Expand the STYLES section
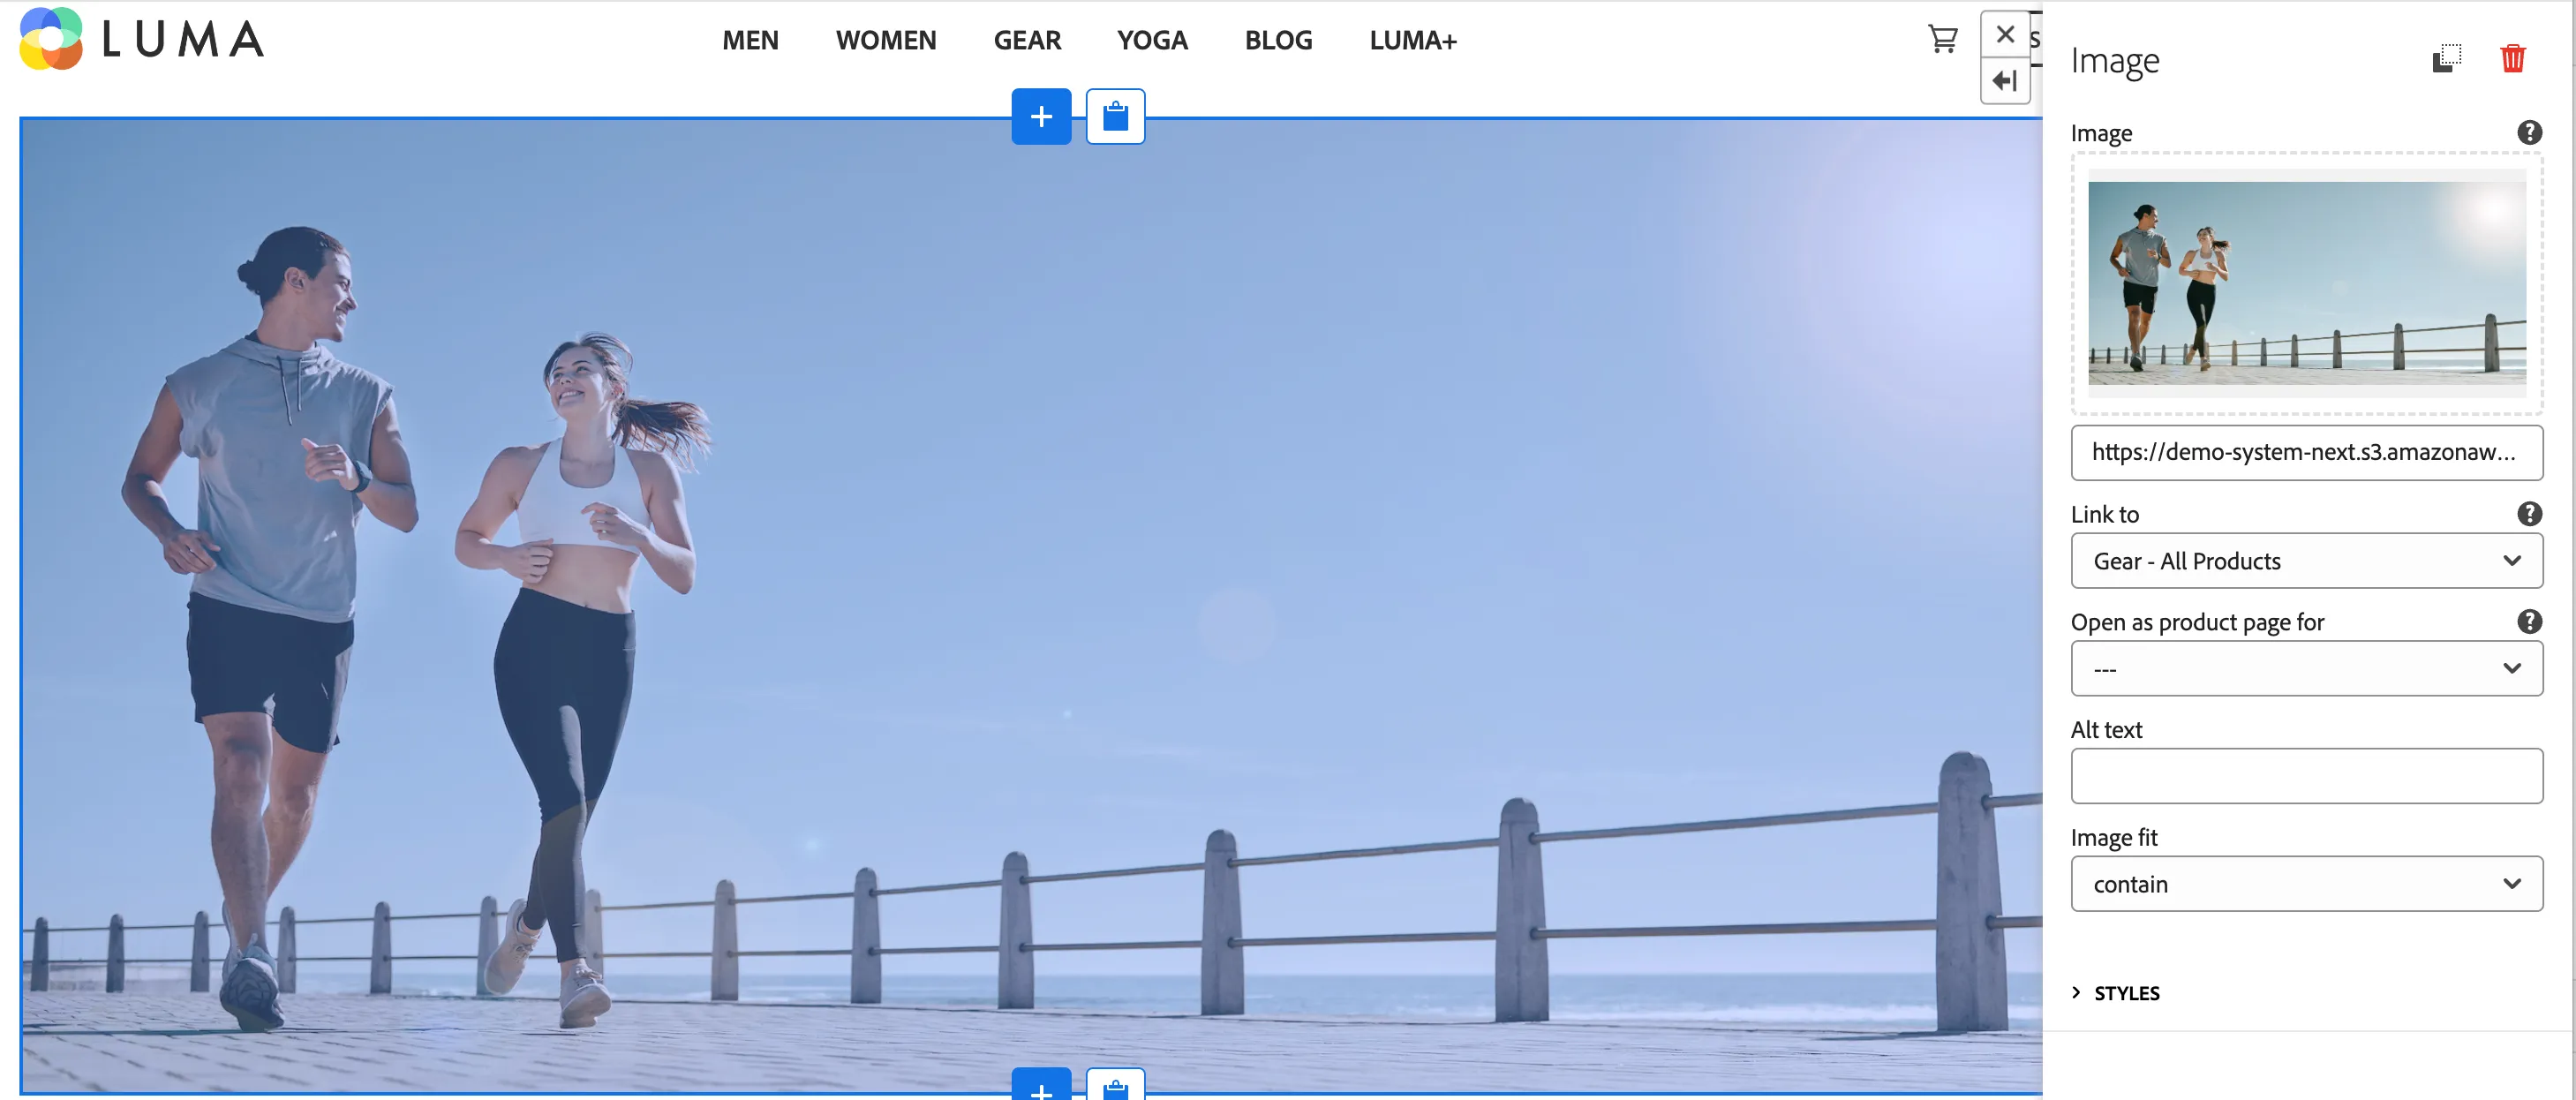 click(2116, 992)
